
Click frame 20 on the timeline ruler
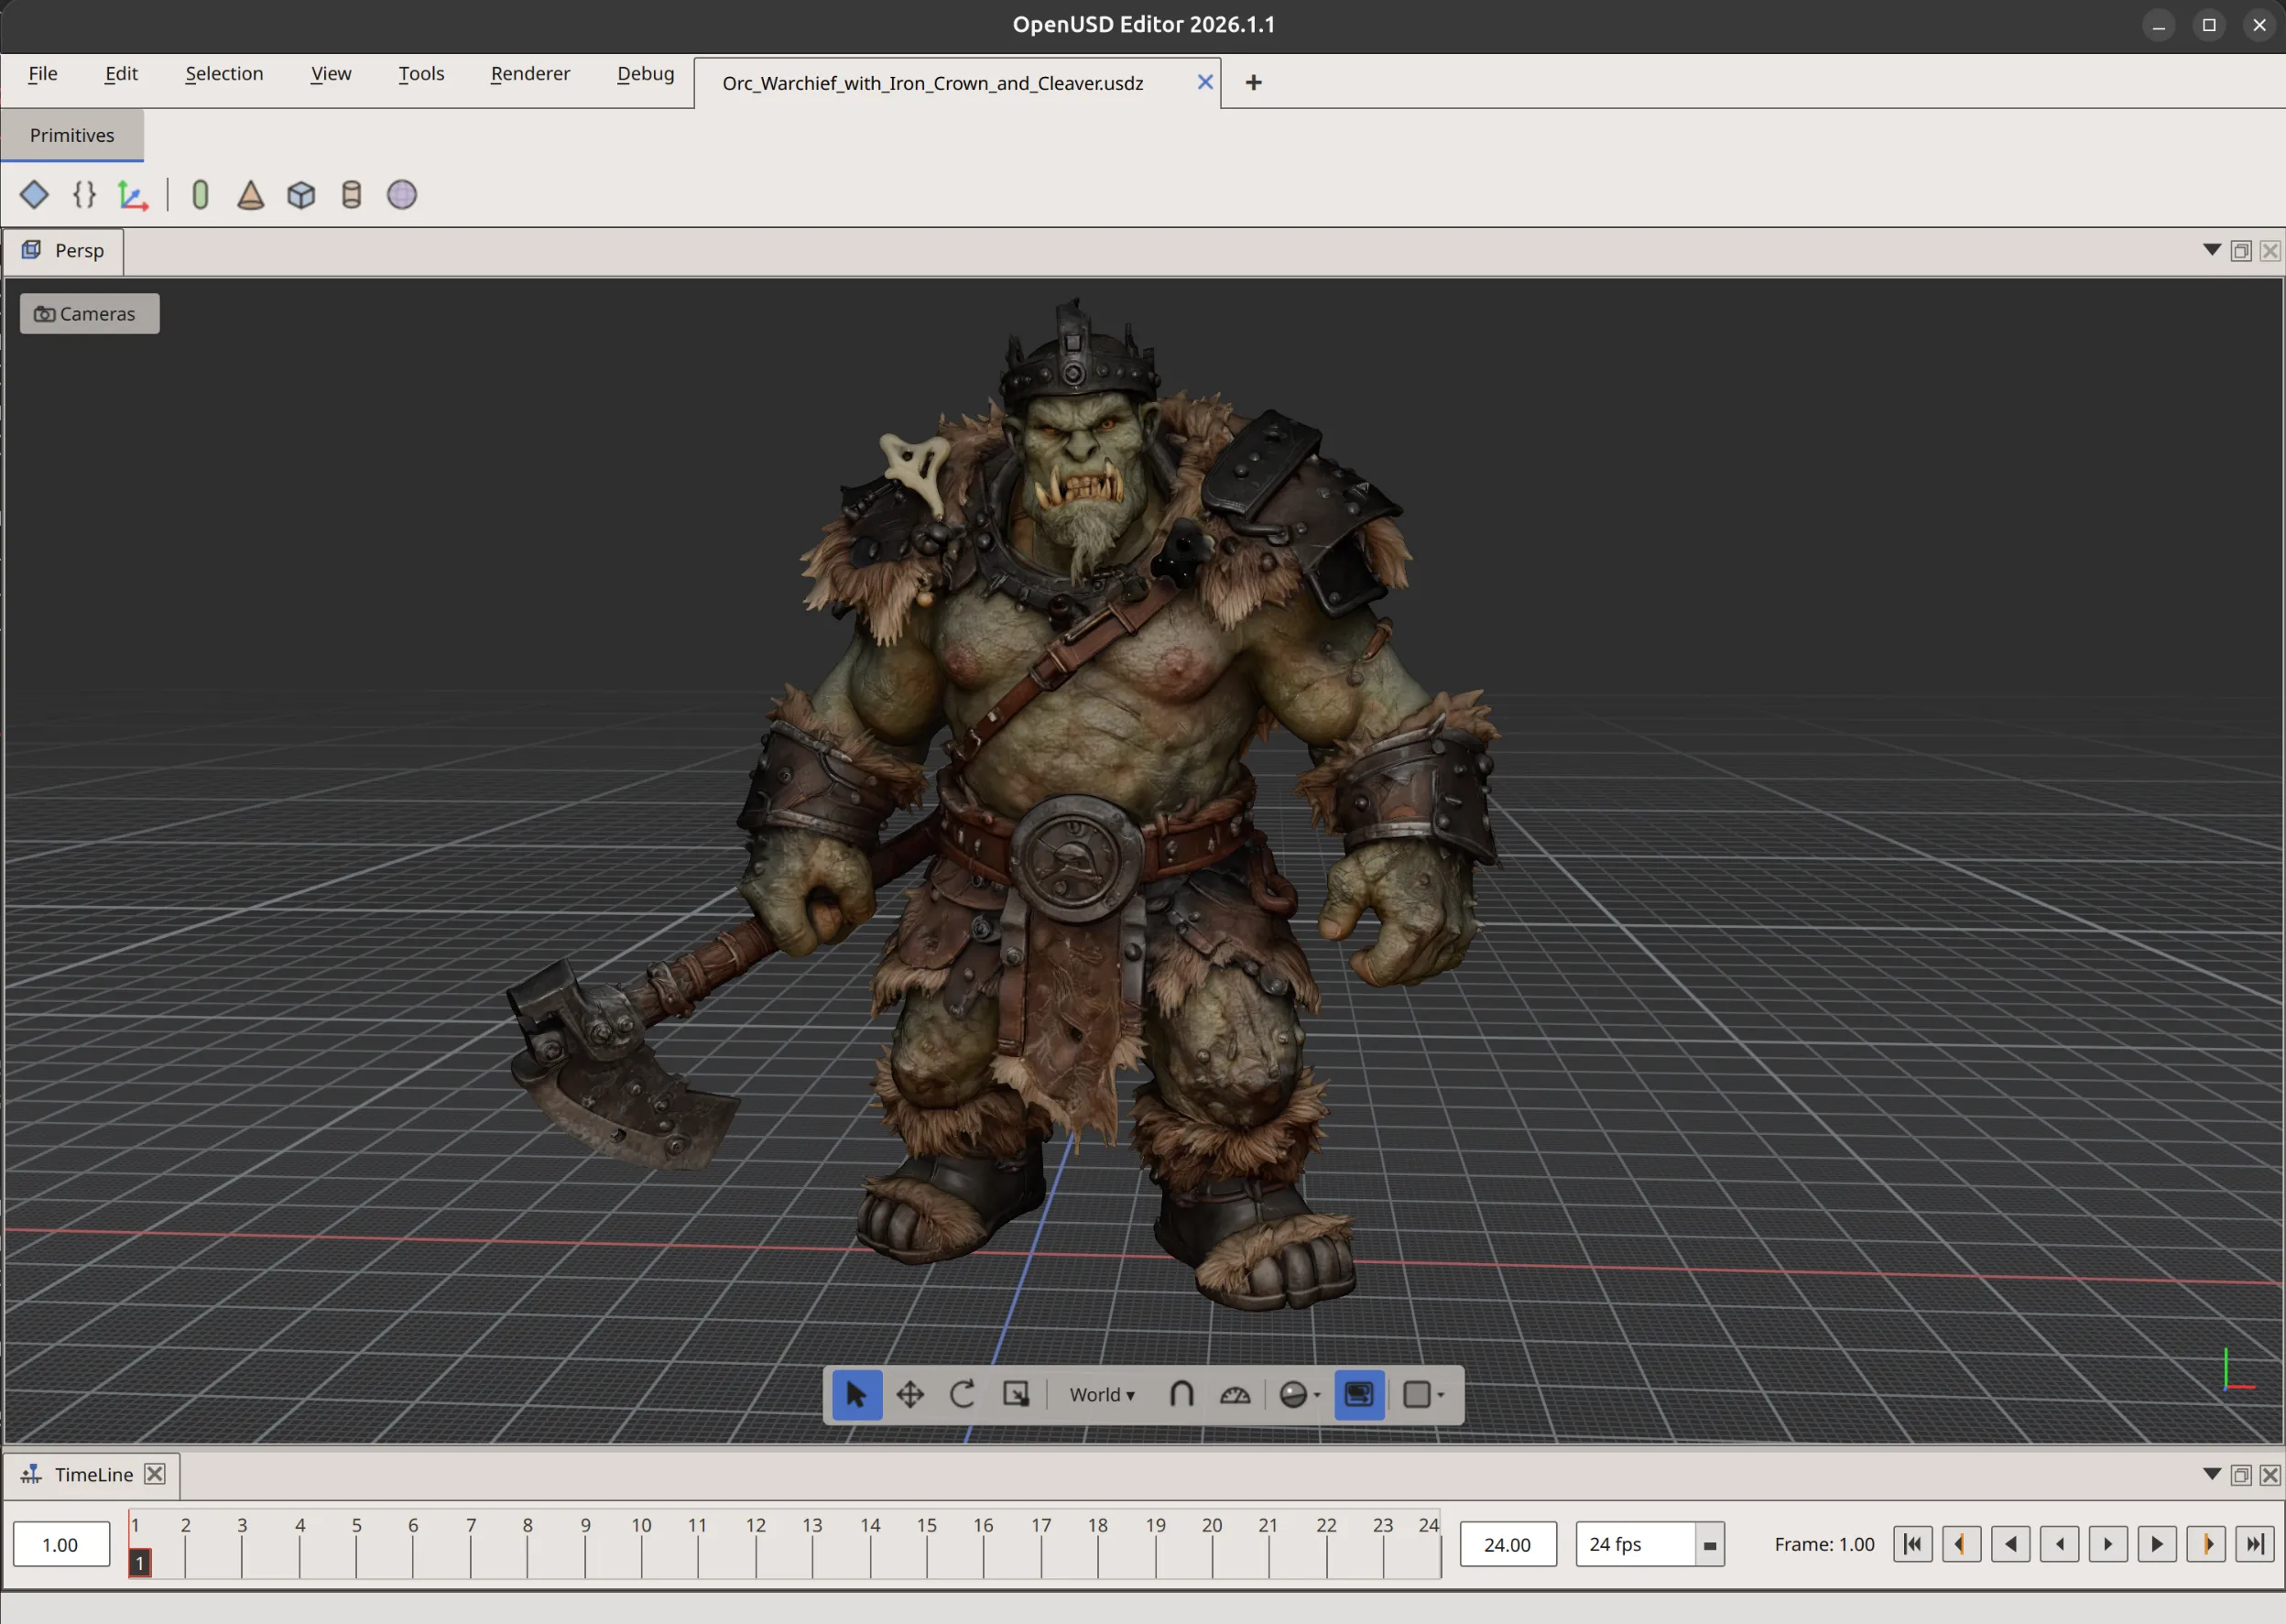pyautogui.click(x=1212, y=1545)
